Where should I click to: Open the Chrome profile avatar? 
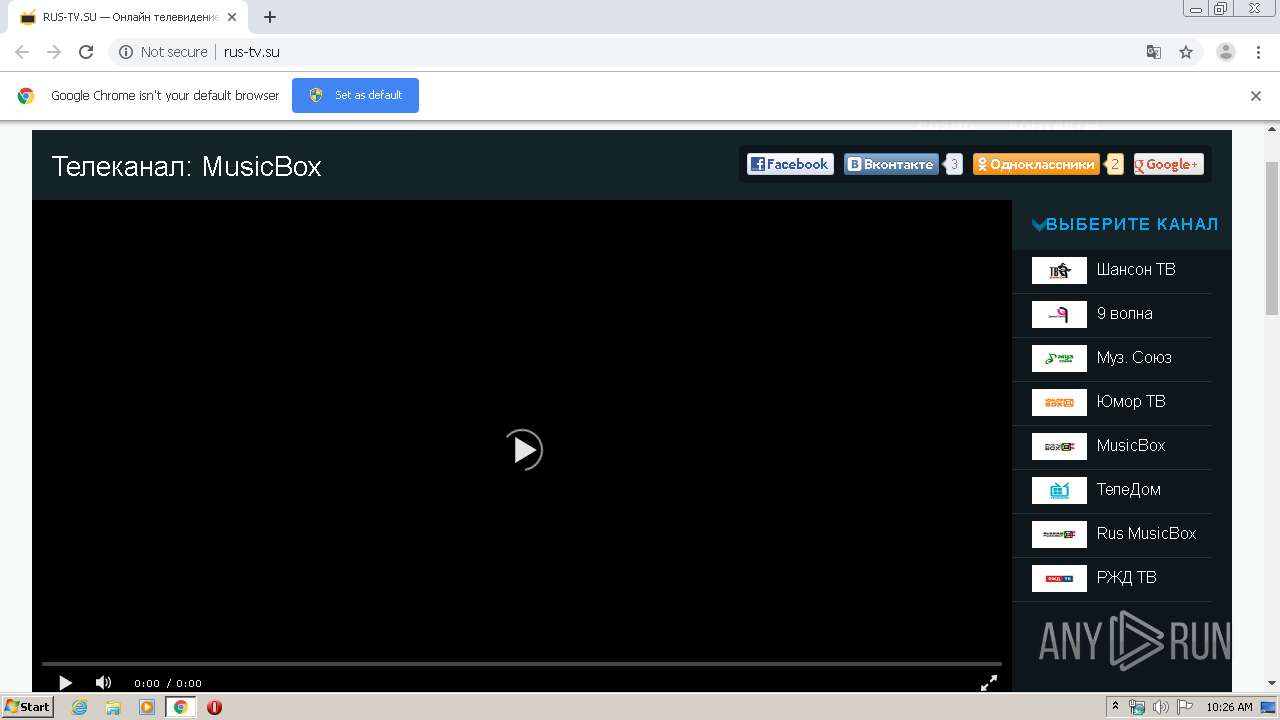tap(1226, 52)
